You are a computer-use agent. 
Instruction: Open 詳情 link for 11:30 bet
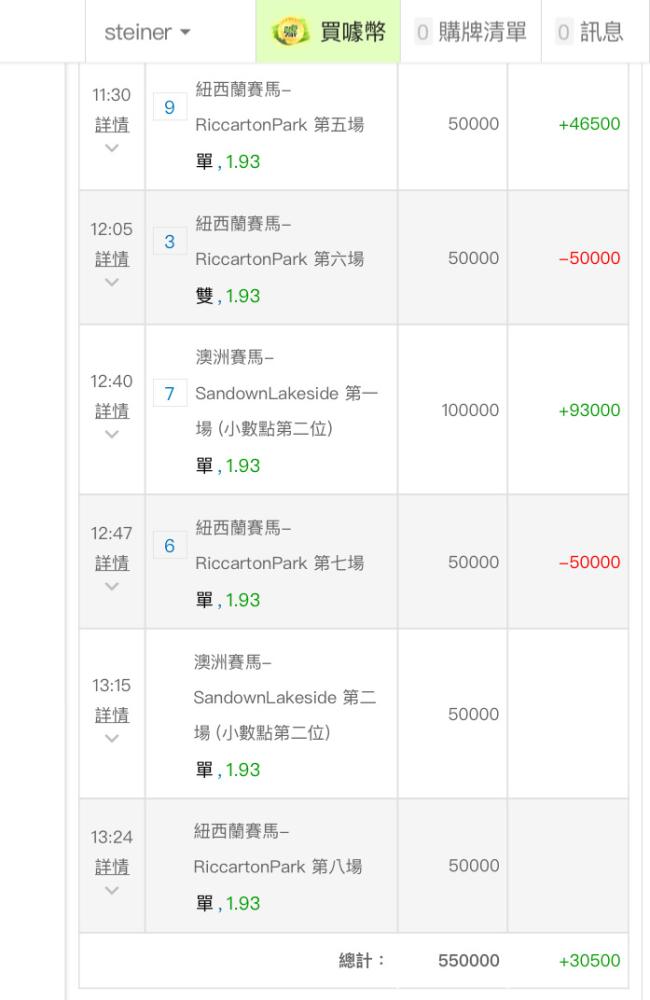pyautogui.click(x=112, y=124)
